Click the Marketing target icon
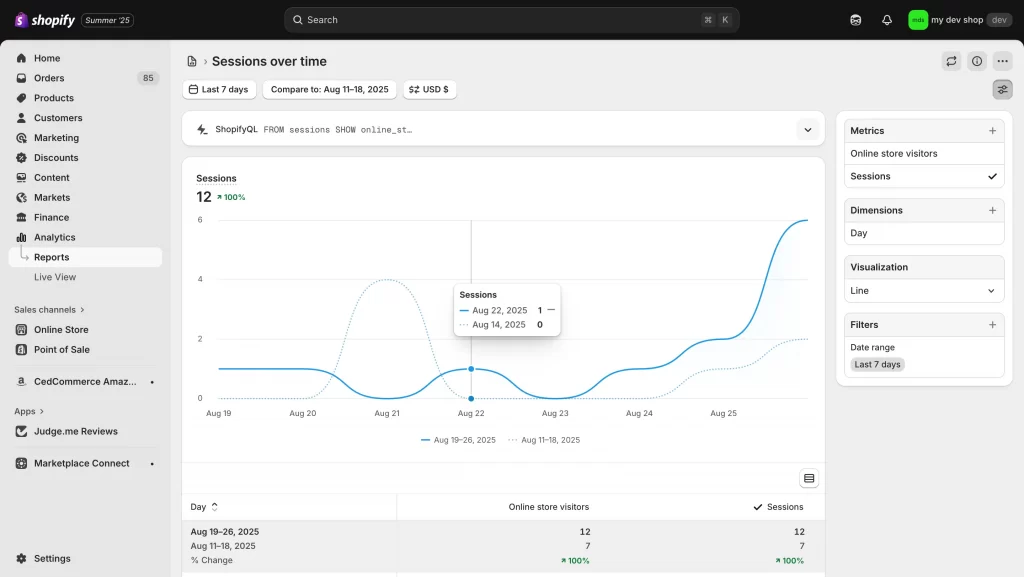Screen dimensions: 1024x577 22,138
